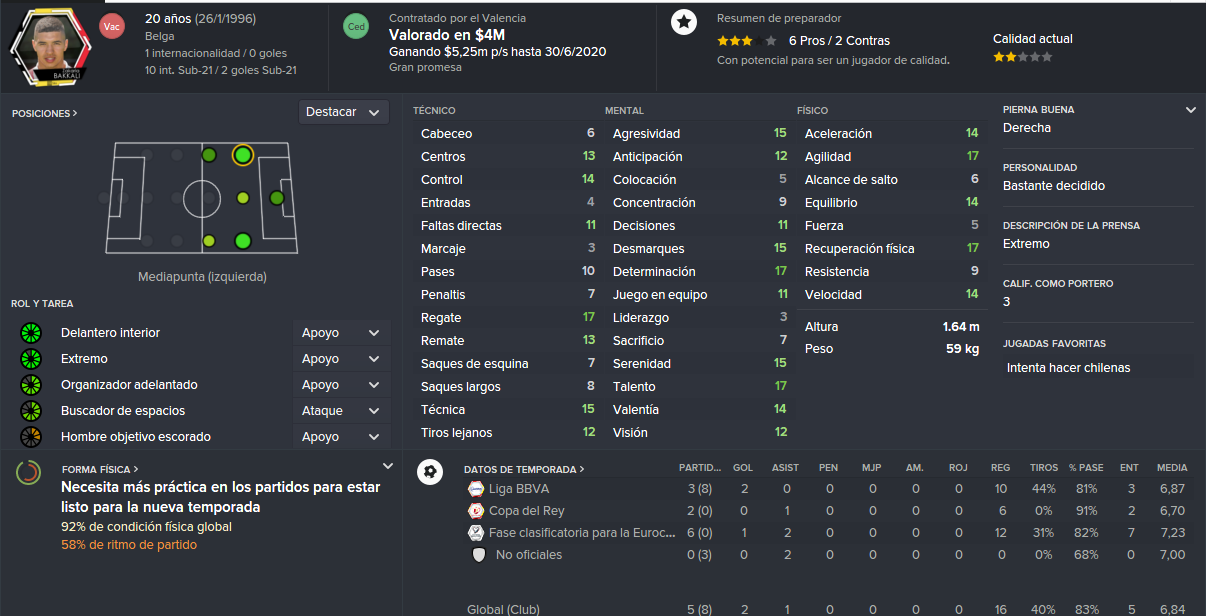Viewport: 1206px width, 616px height.
Task: Open the Destacar dropdown
Action: tap(344, 112)
